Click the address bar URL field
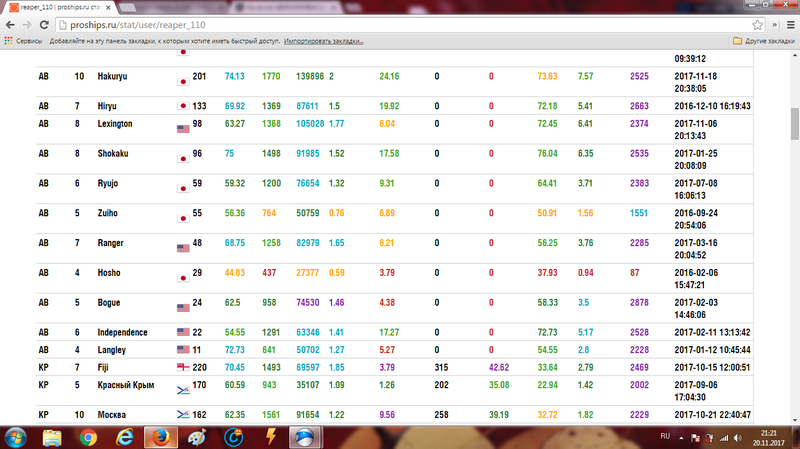The height and width of the screenshot is (449, 800). [x=400, y=24]
